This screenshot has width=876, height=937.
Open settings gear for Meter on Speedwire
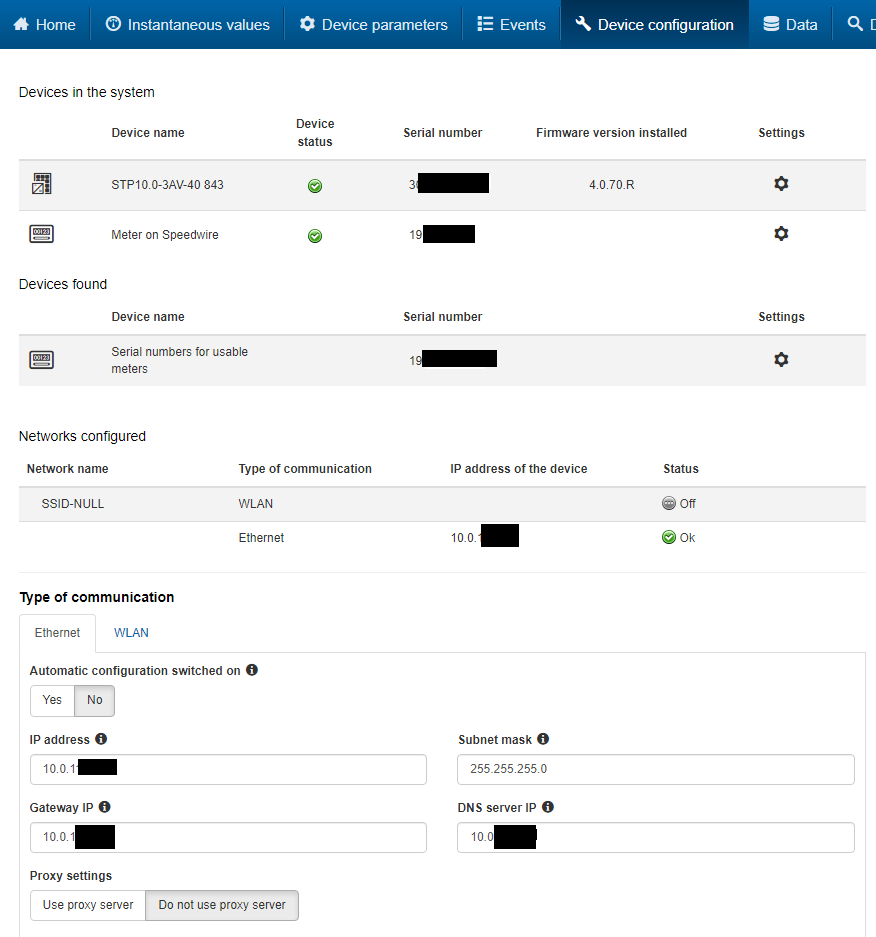781,234
